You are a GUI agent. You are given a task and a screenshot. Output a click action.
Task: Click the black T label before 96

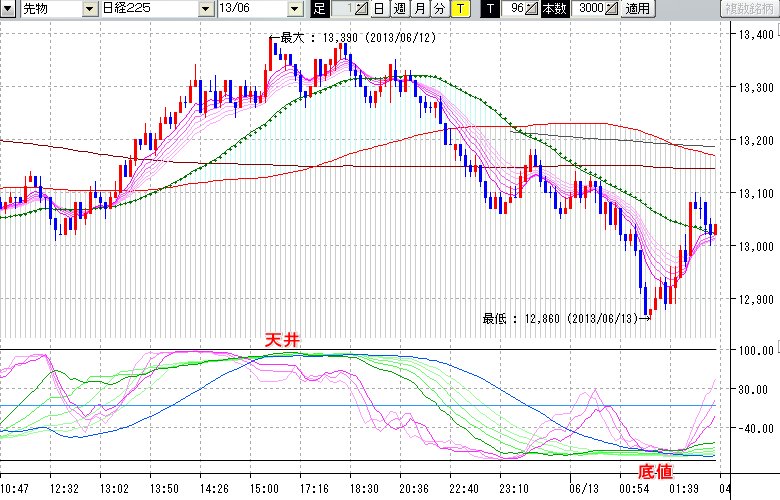pos(490,9)
